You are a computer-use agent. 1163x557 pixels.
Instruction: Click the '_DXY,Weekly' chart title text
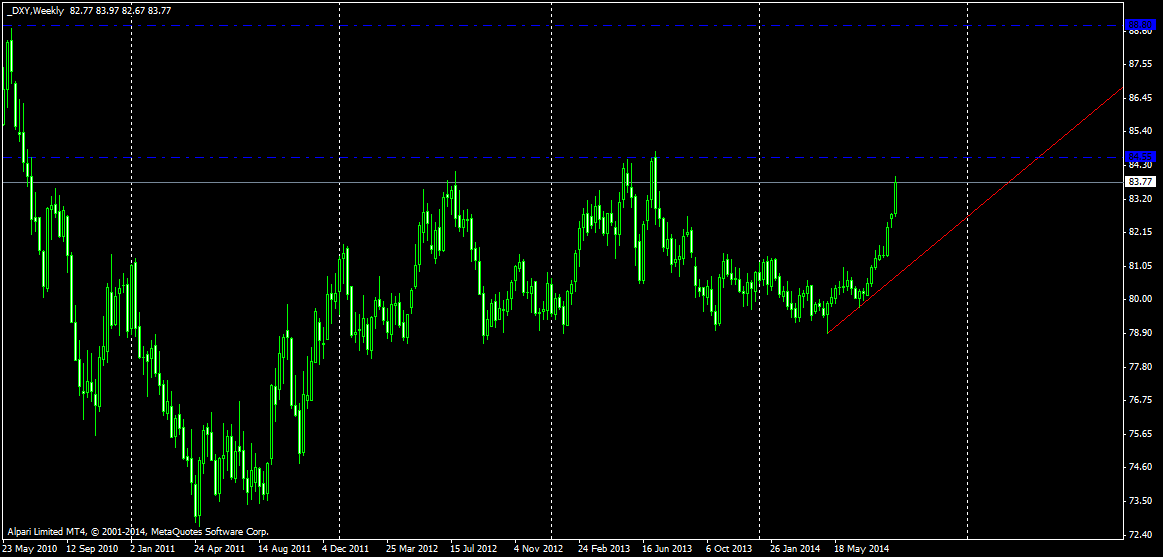point(35,10)
